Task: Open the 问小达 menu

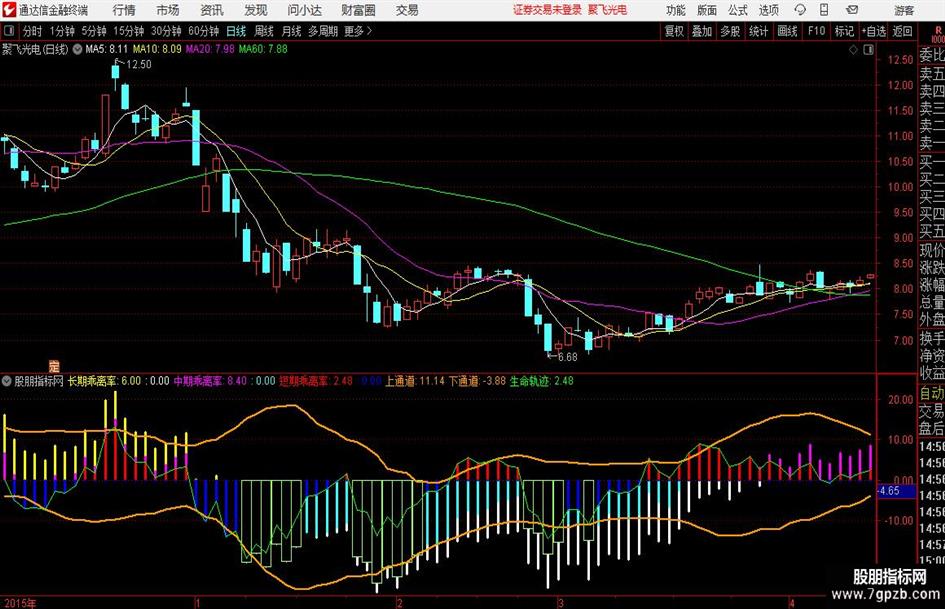Action: 304,10
